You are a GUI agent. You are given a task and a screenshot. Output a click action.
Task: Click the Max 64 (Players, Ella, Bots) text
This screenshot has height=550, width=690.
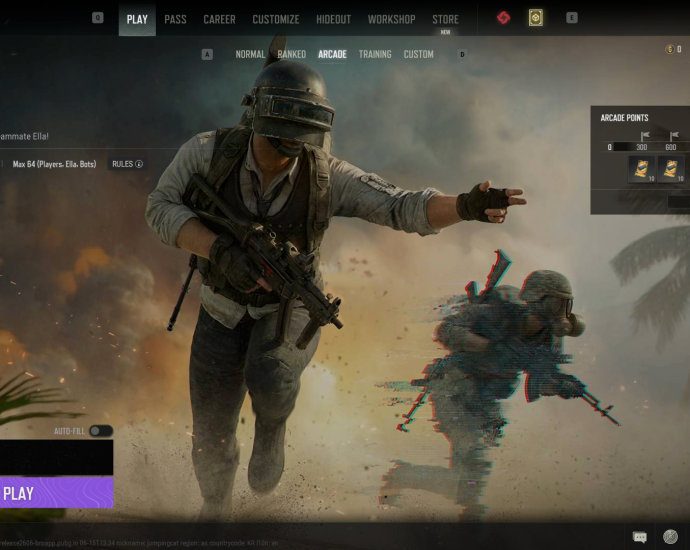[54, 164]
